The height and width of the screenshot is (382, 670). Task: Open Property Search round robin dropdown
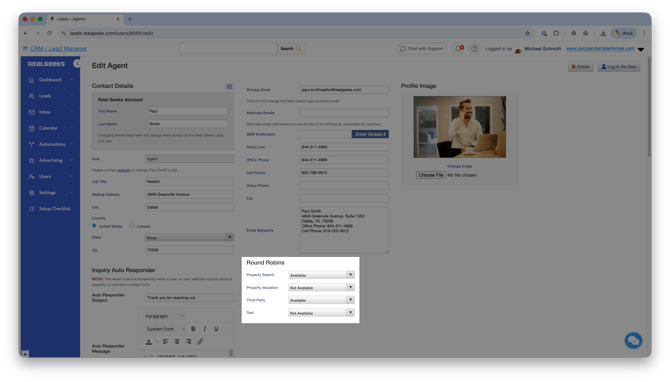point(321,275)
